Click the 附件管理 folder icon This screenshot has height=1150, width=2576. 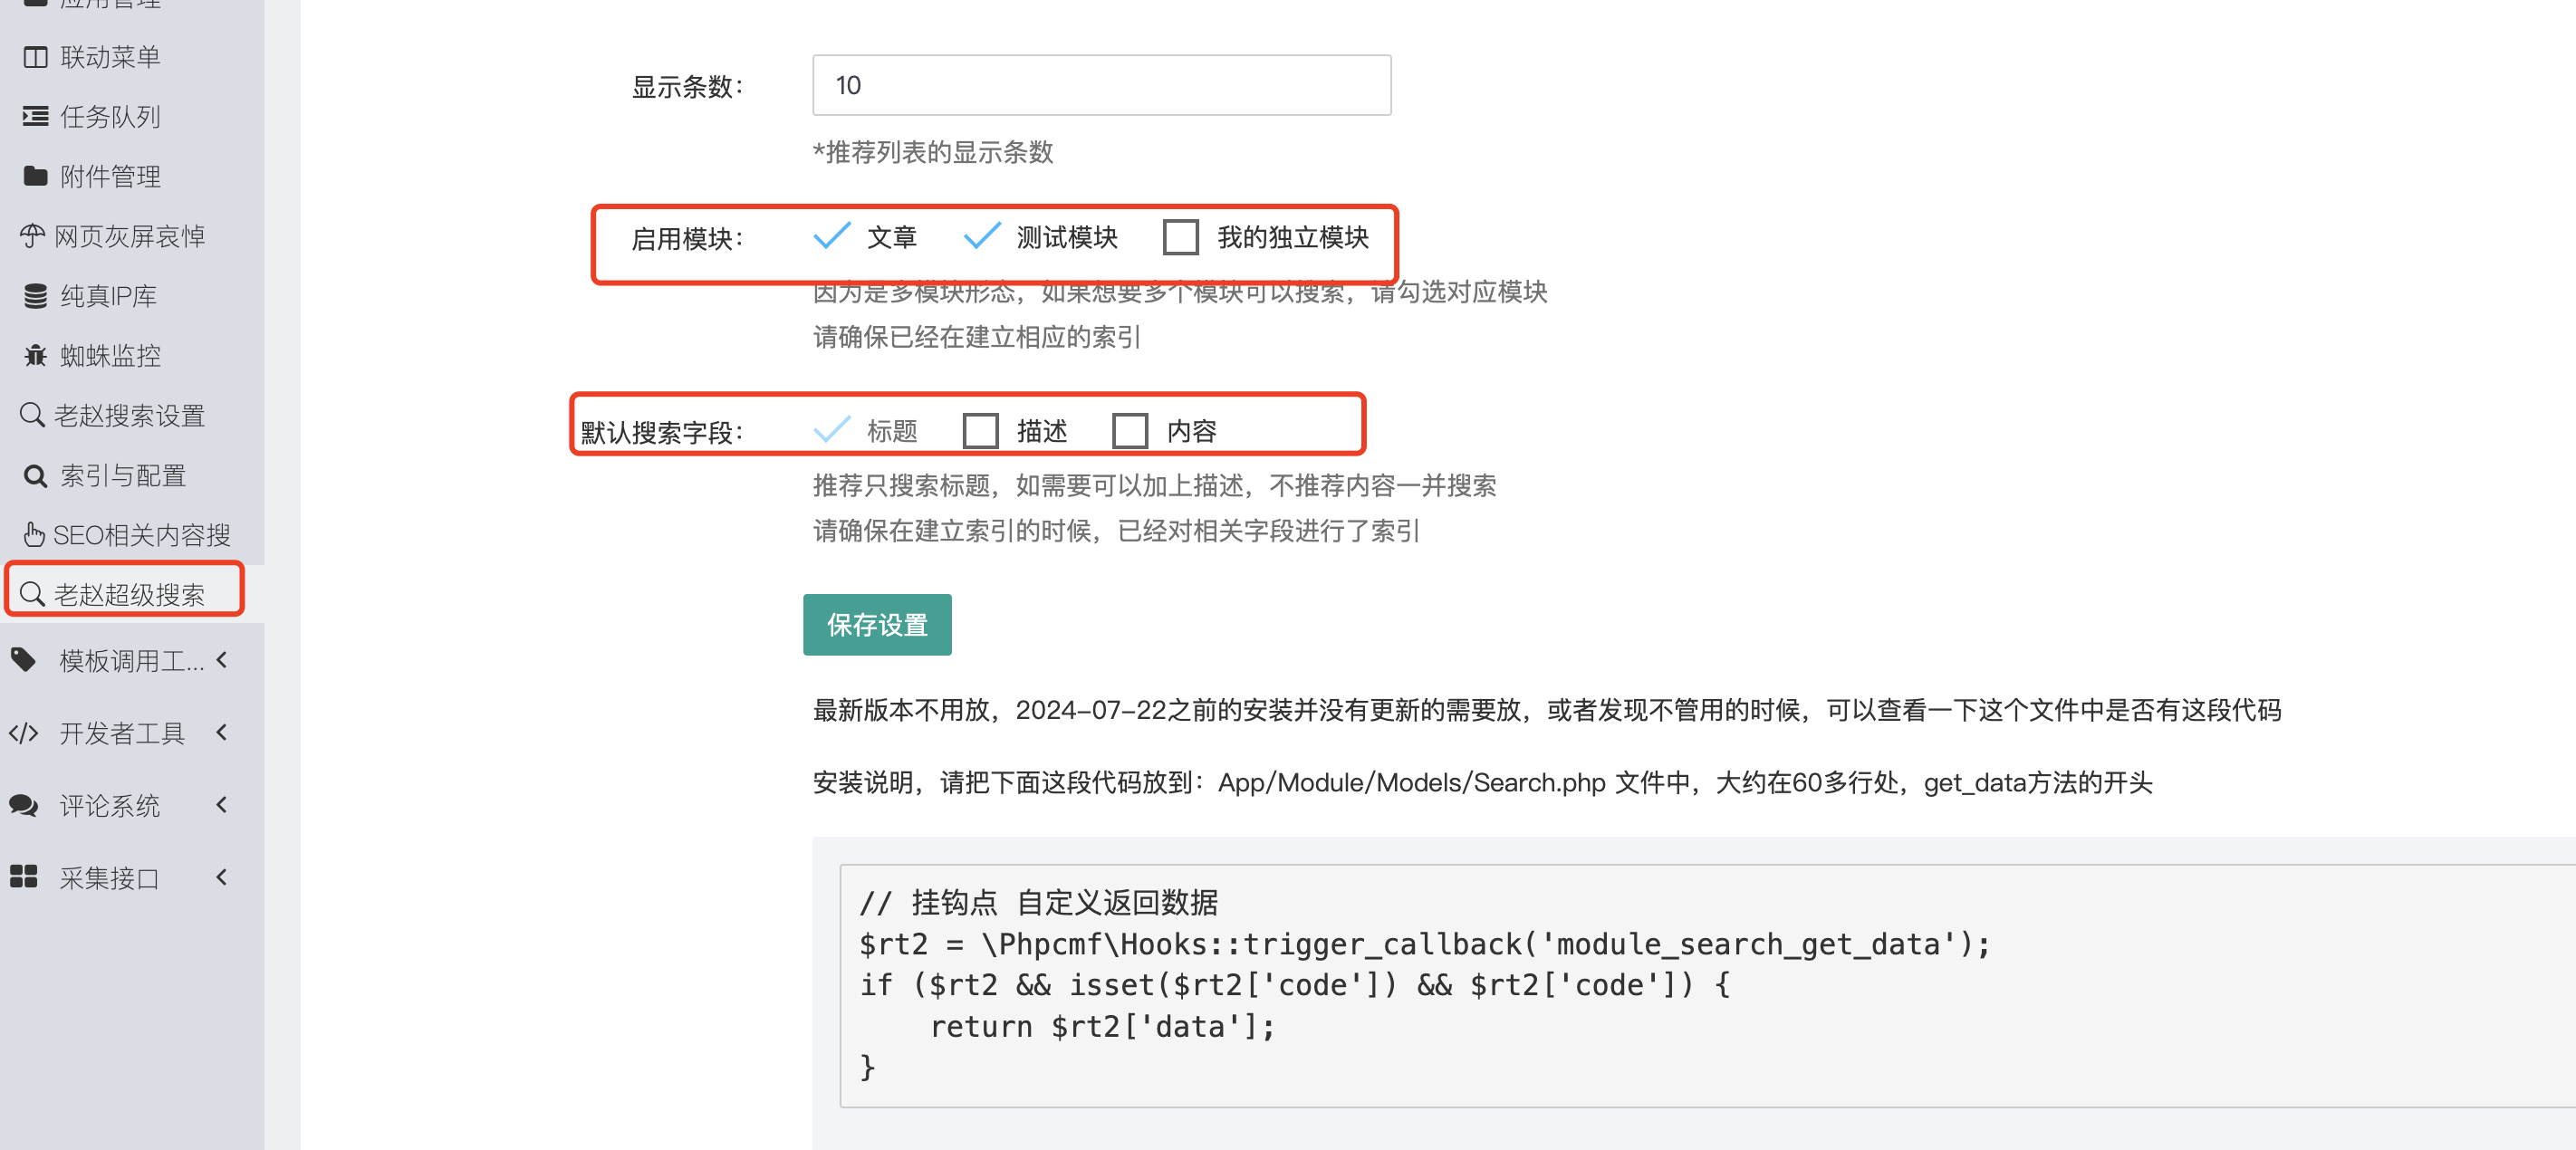pos(35,177)
